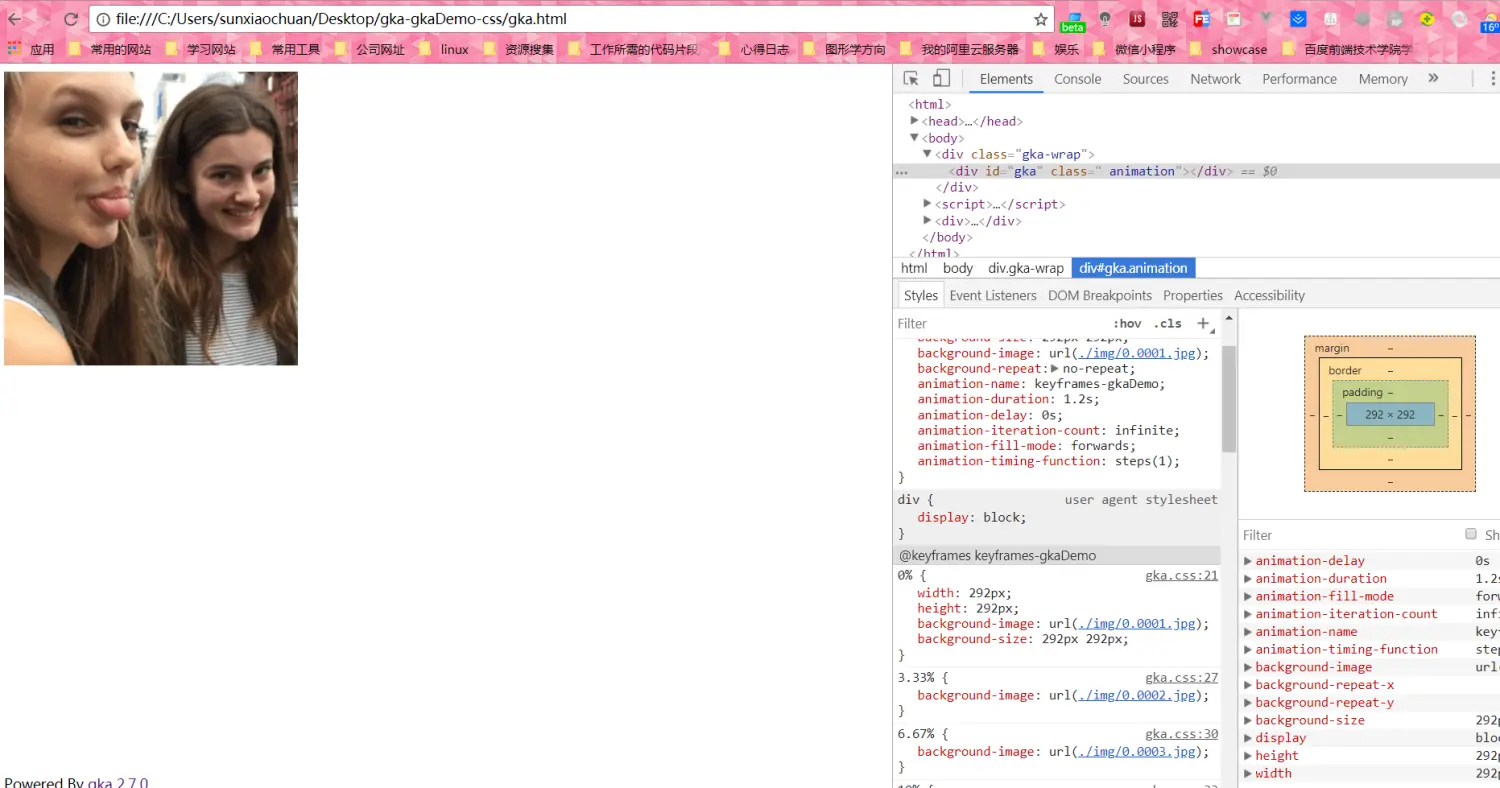Follow the gka 2.7.0 link
1500x788 pixels.
point(118,782)
